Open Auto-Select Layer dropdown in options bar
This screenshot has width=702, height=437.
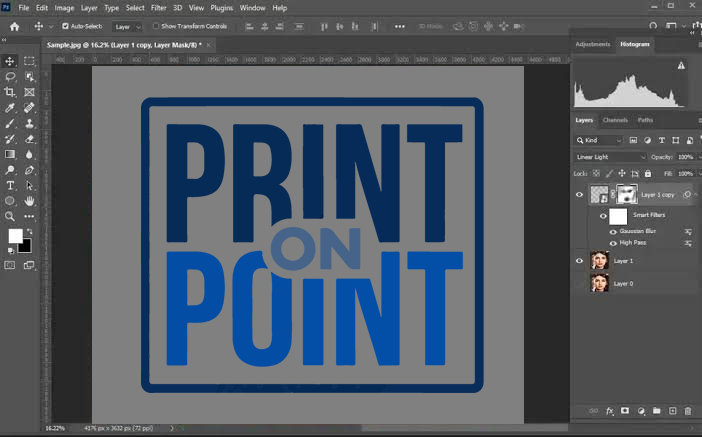(127, 27)
